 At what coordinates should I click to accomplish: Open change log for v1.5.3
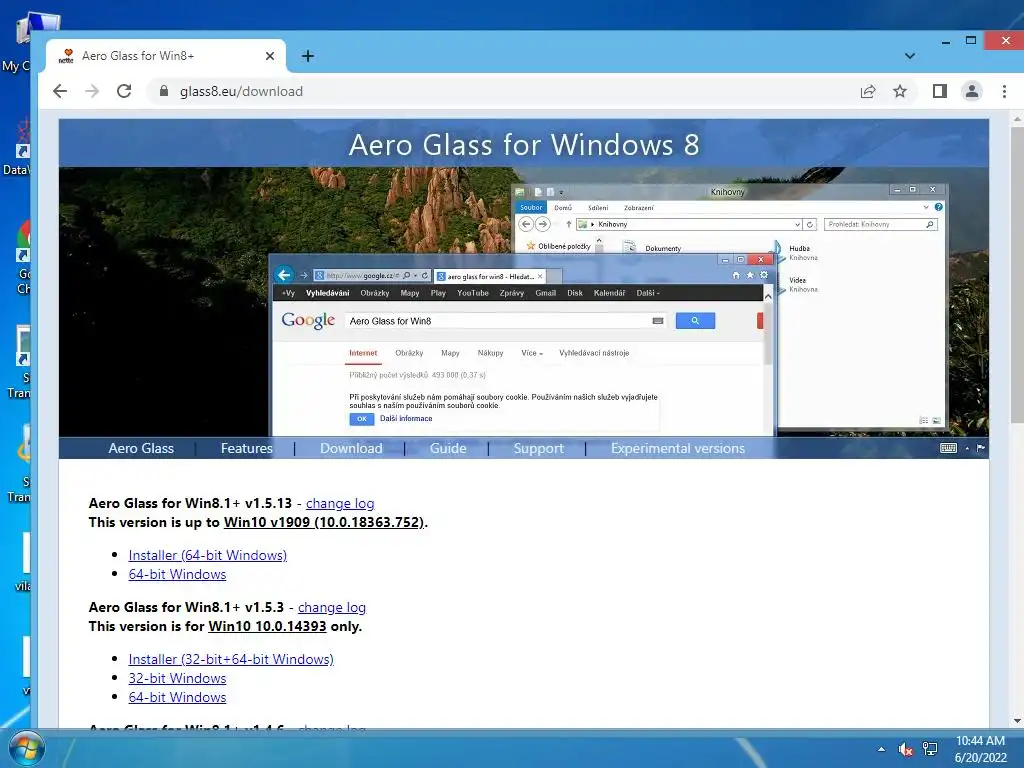click(332, 607)
